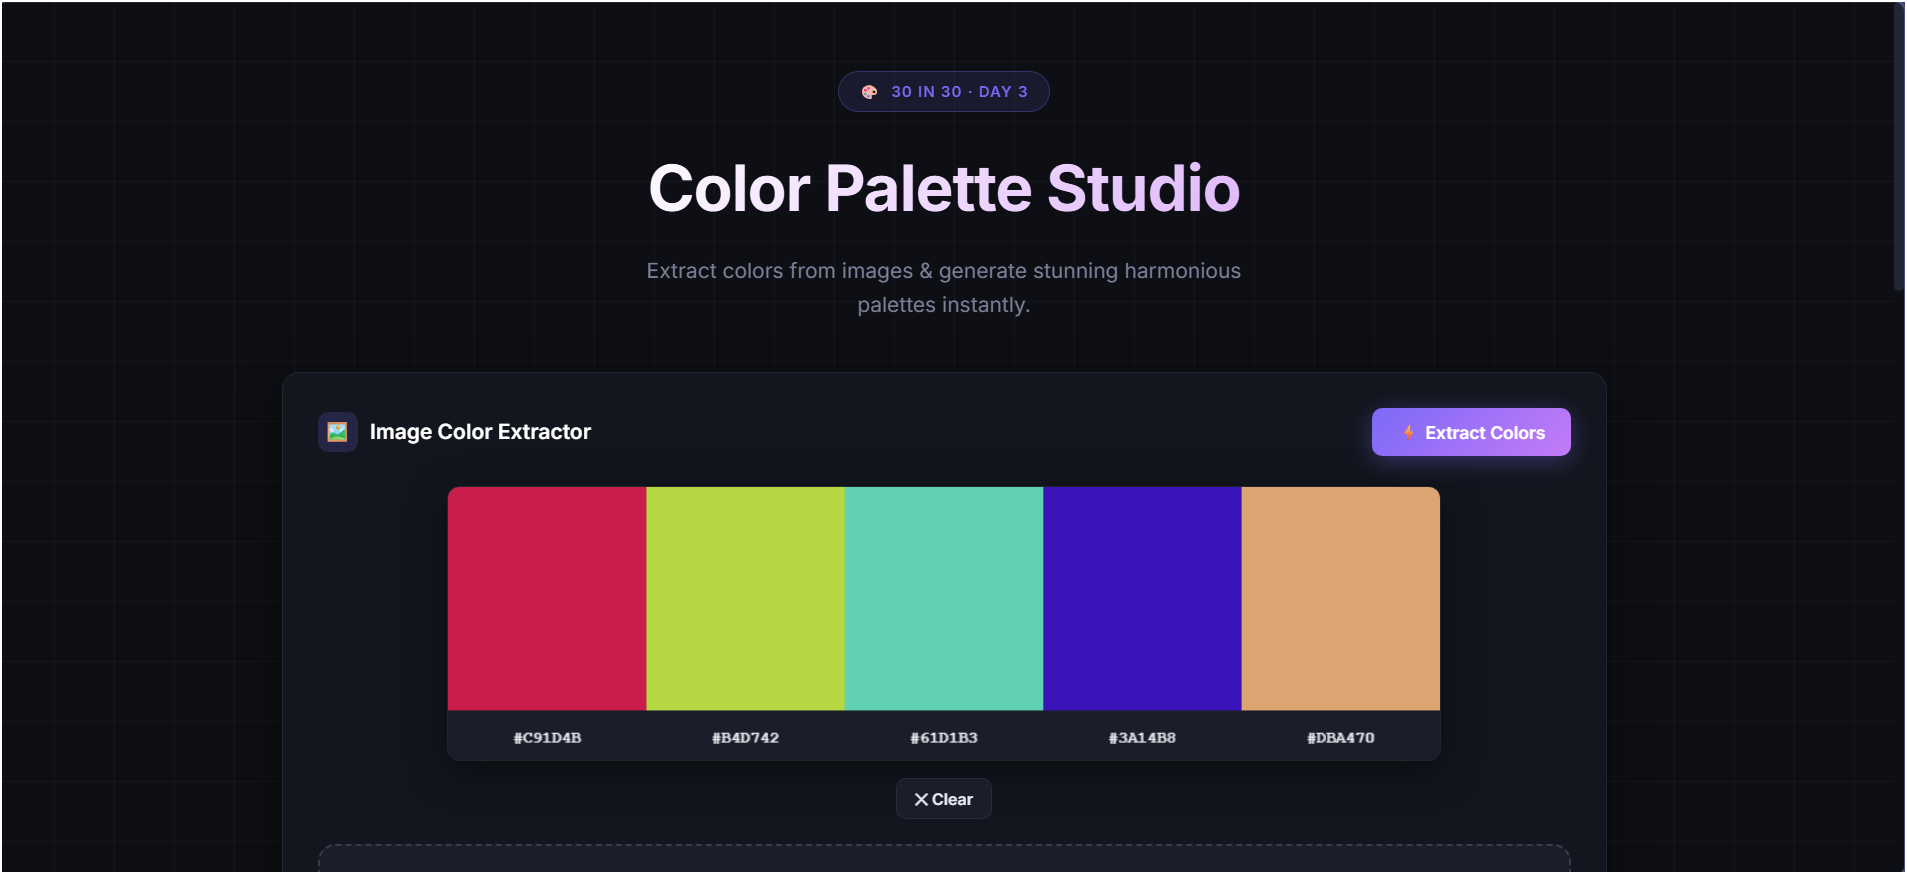Click the hex label #61D1B3

pyautogui.click(x=944, y=738)
